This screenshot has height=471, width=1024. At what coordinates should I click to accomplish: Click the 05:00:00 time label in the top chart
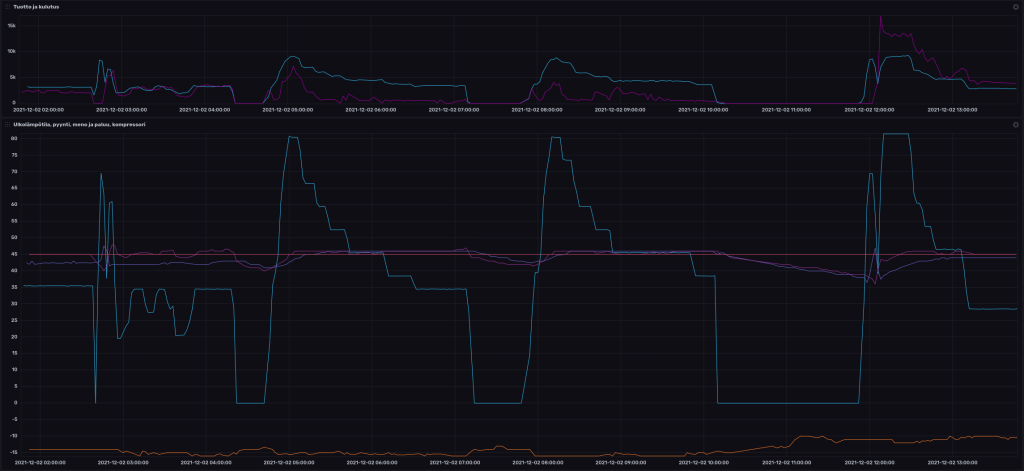pyautogui.click(x=288, y=109)
